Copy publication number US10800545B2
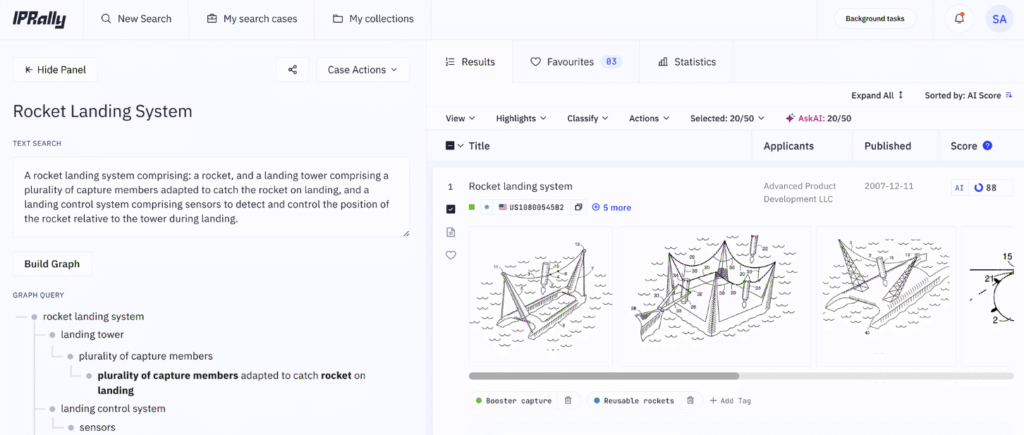Image resolution: width=1024 pixels, height=435 pixels. pos(579,208)
